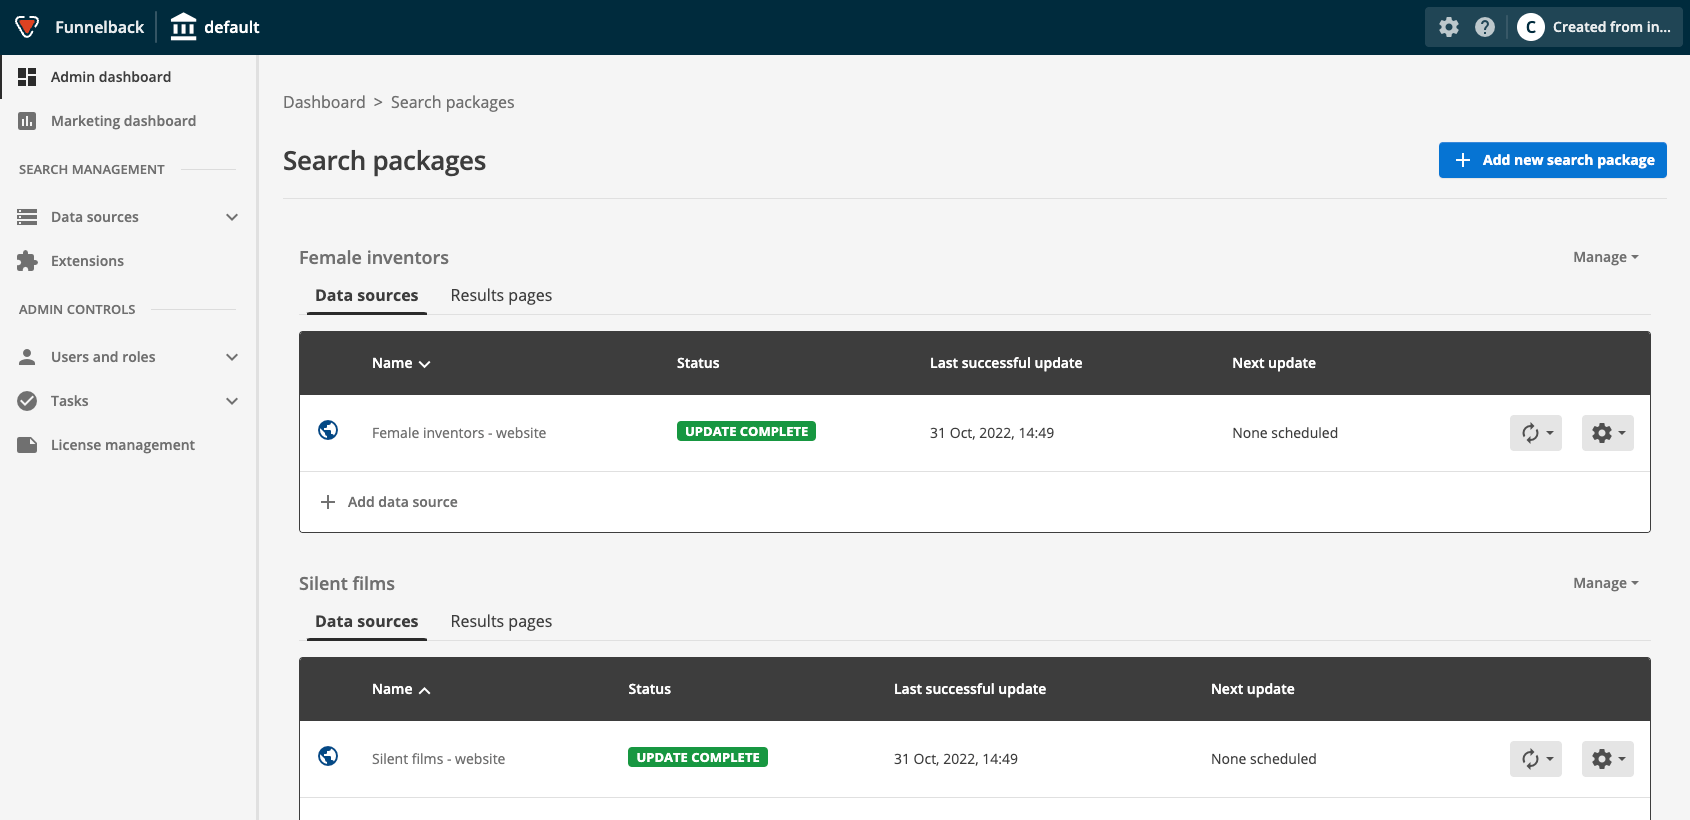Screen dimensions: 1690x820
Task: Click Last successful update header in Silent films table
Action: [970, 689]
